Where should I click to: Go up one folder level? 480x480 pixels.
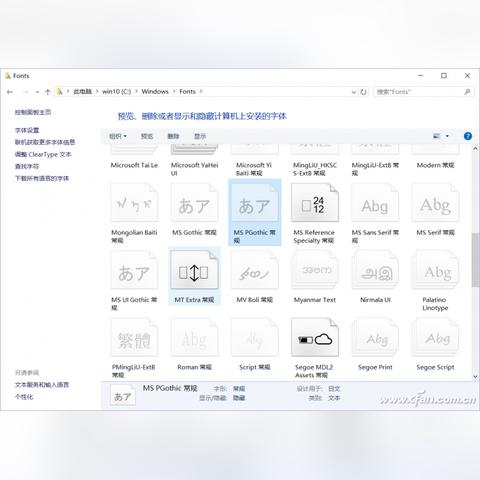coord(47,92)
